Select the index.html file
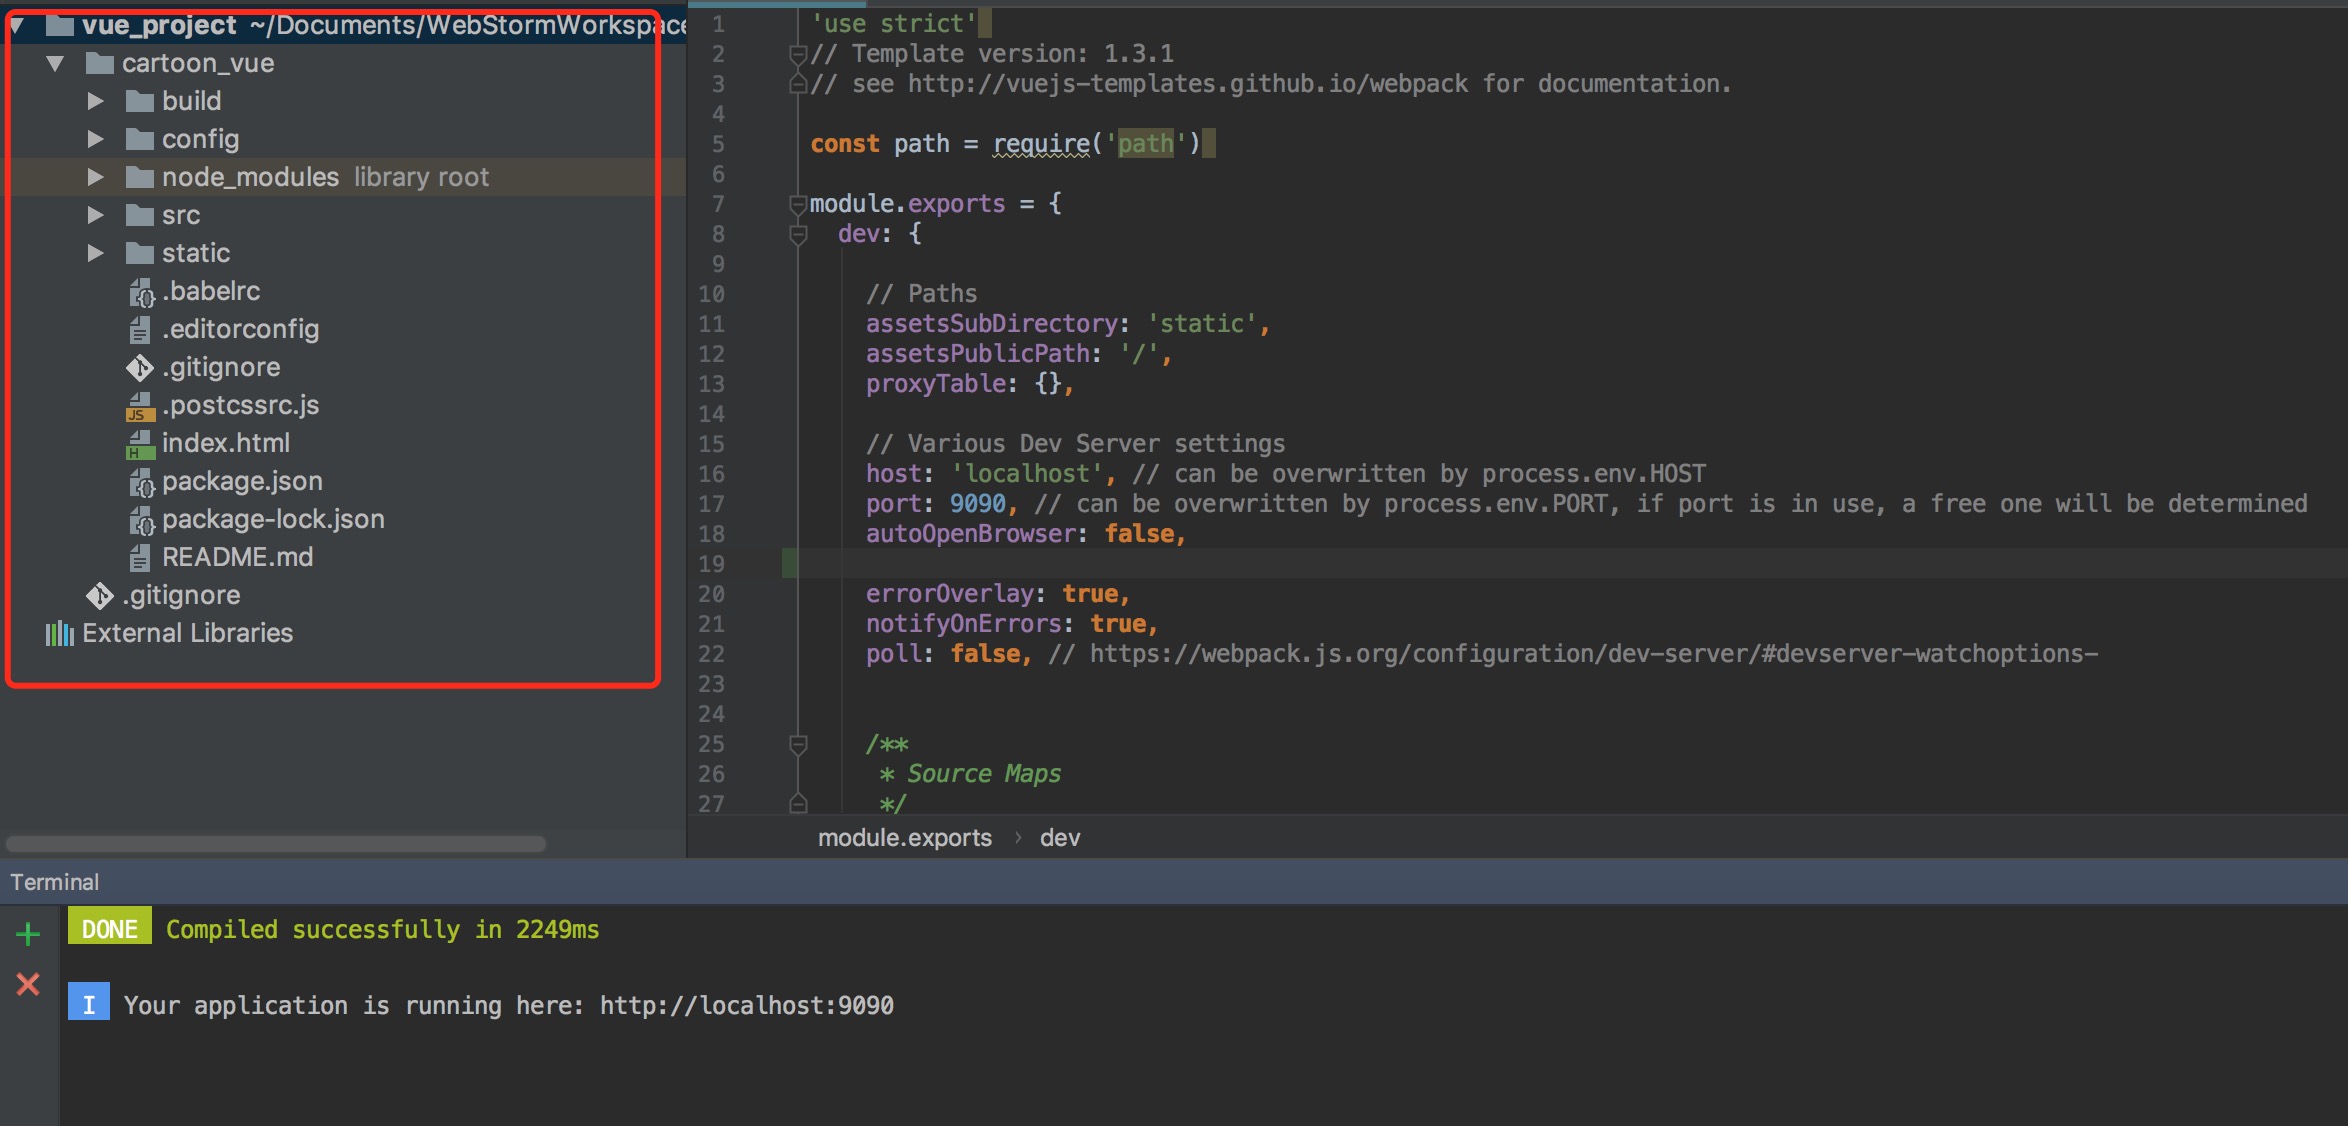The image size is (2348, 1126). 226,442
